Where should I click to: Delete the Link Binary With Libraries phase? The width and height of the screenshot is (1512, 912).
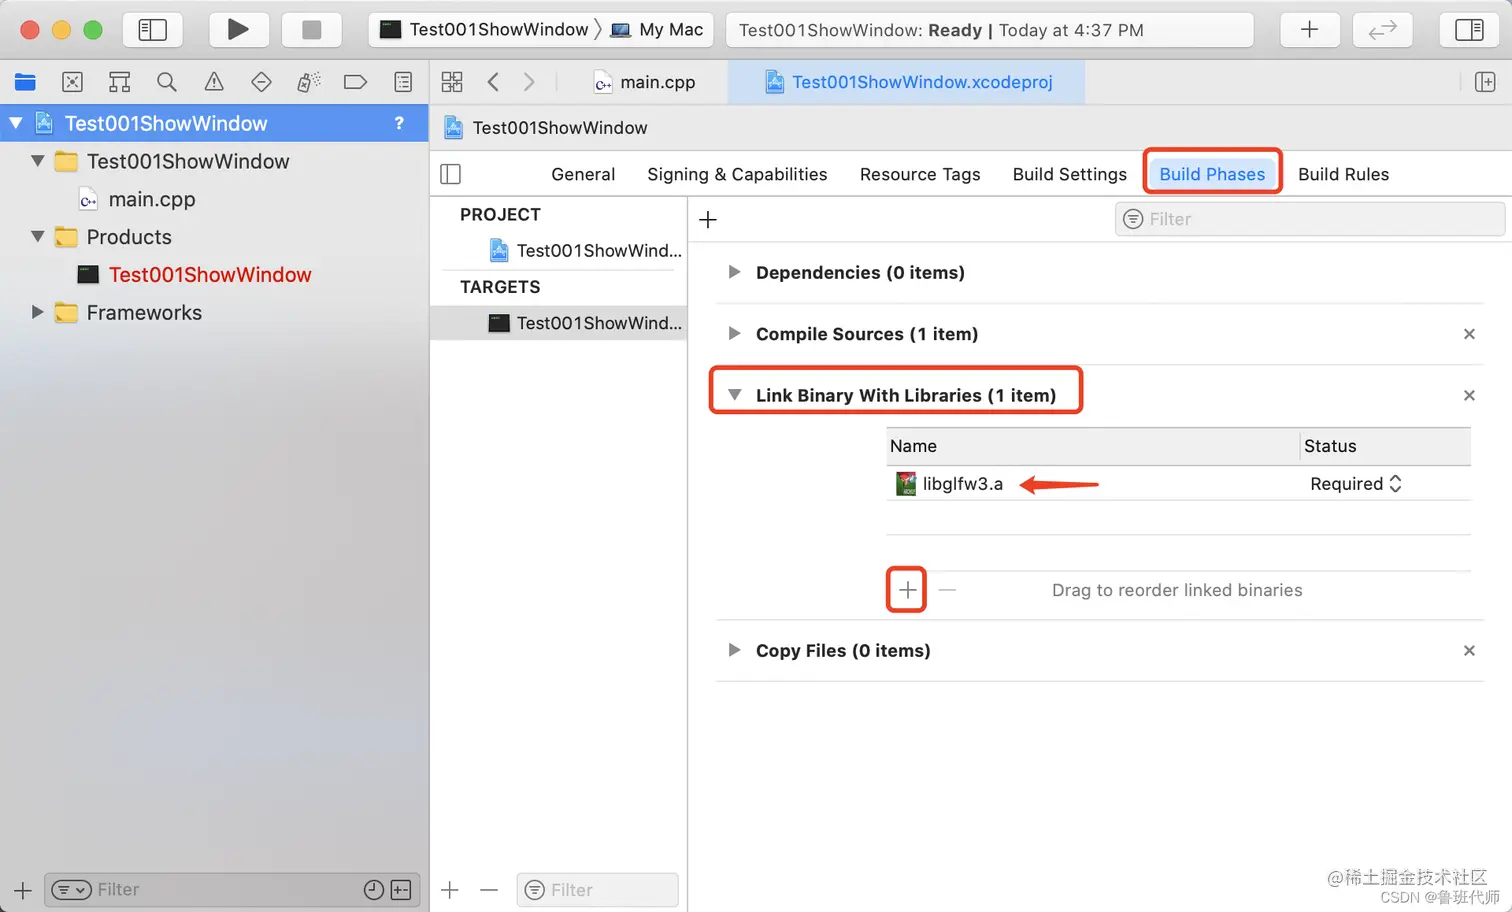(1469, 395)
